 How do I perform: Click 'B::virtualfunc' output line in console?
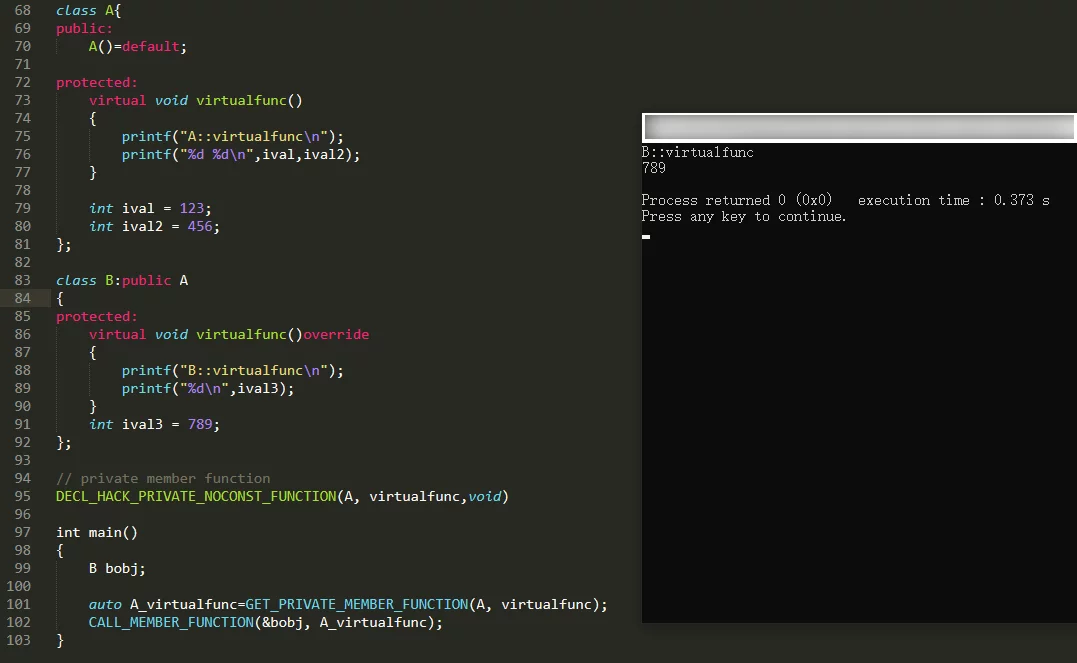point(698,153)
